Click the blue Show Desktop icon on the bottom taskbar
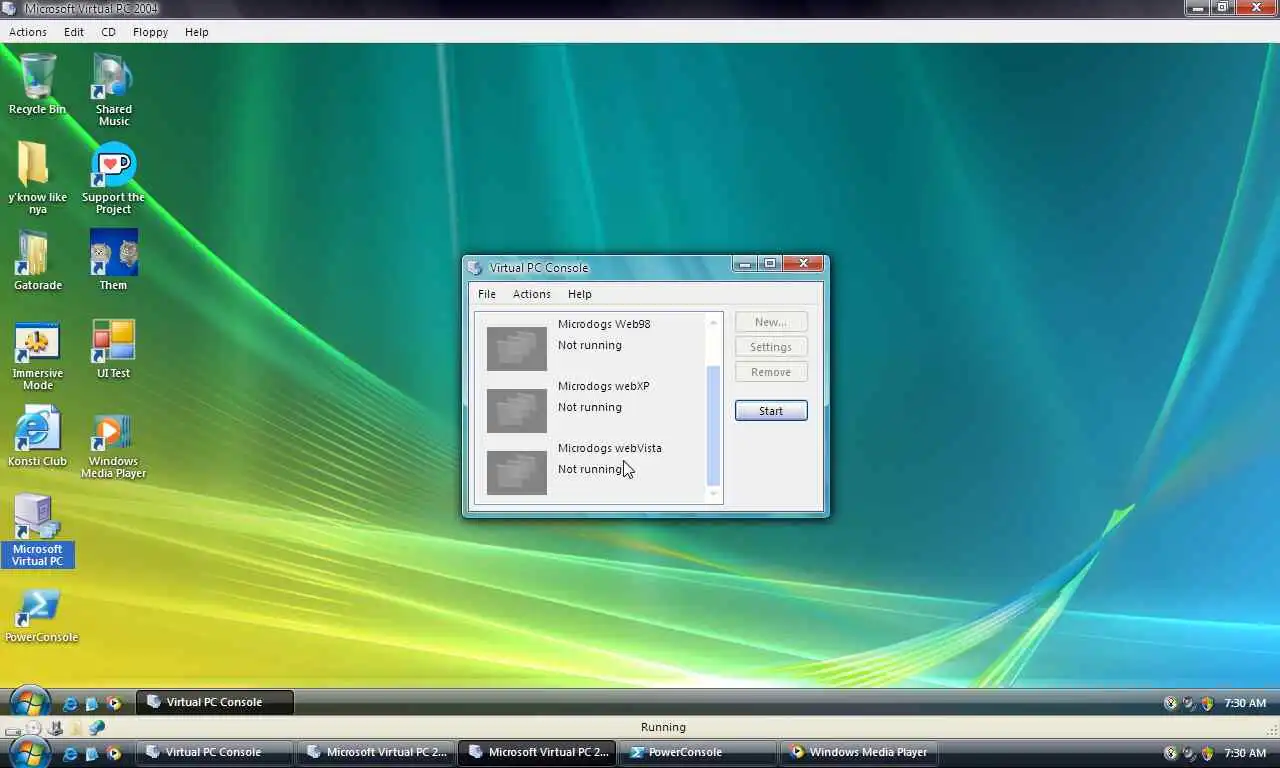This screenshot has width=1280, height=768. [x=92, y=753]
